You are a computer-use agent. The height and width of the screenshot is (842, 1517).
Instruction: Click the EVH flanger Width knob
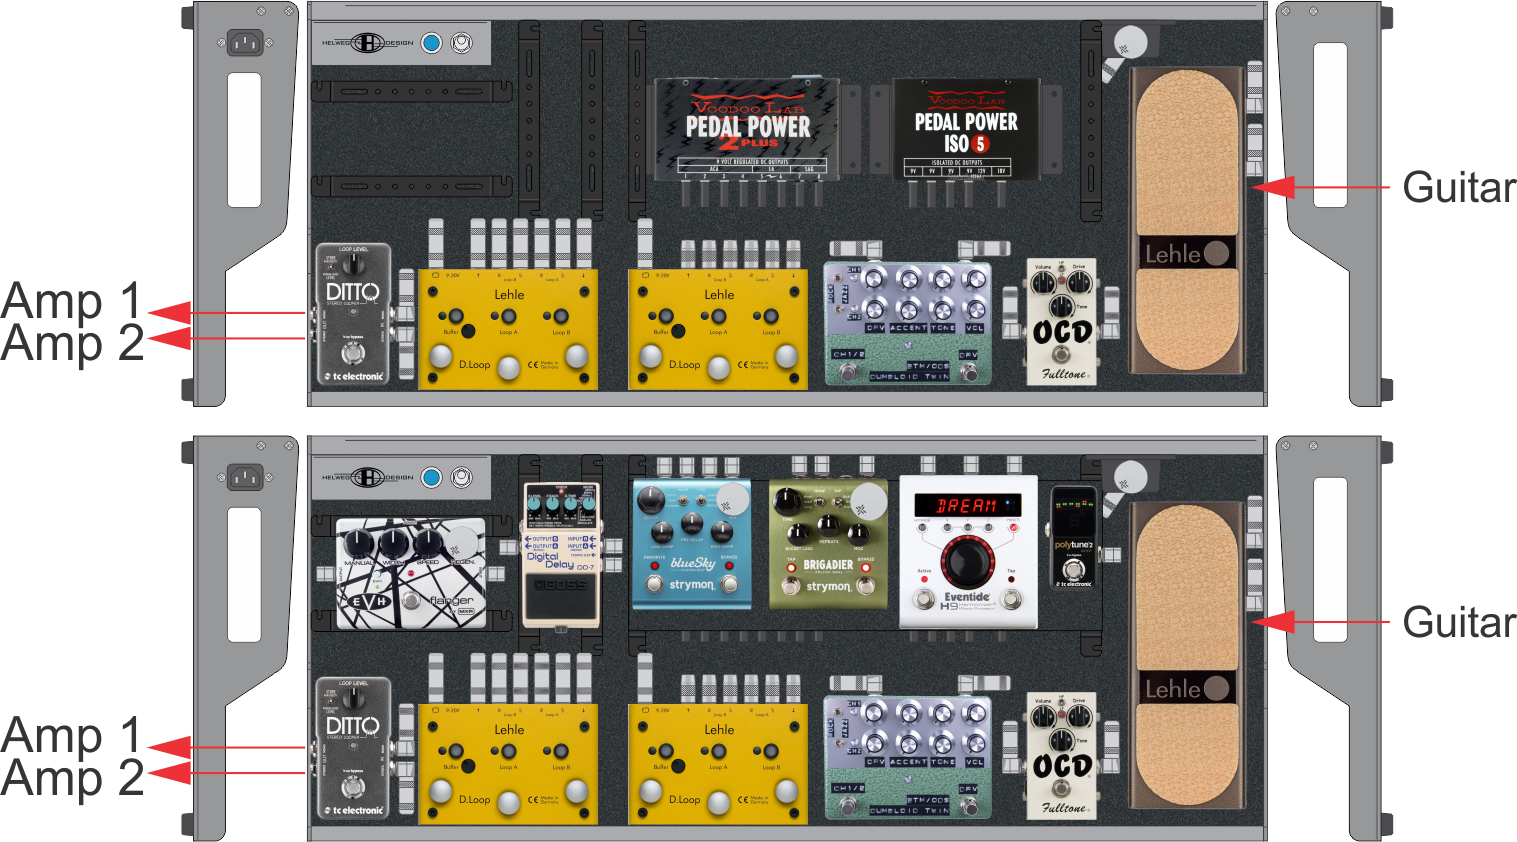click(394, 543)
